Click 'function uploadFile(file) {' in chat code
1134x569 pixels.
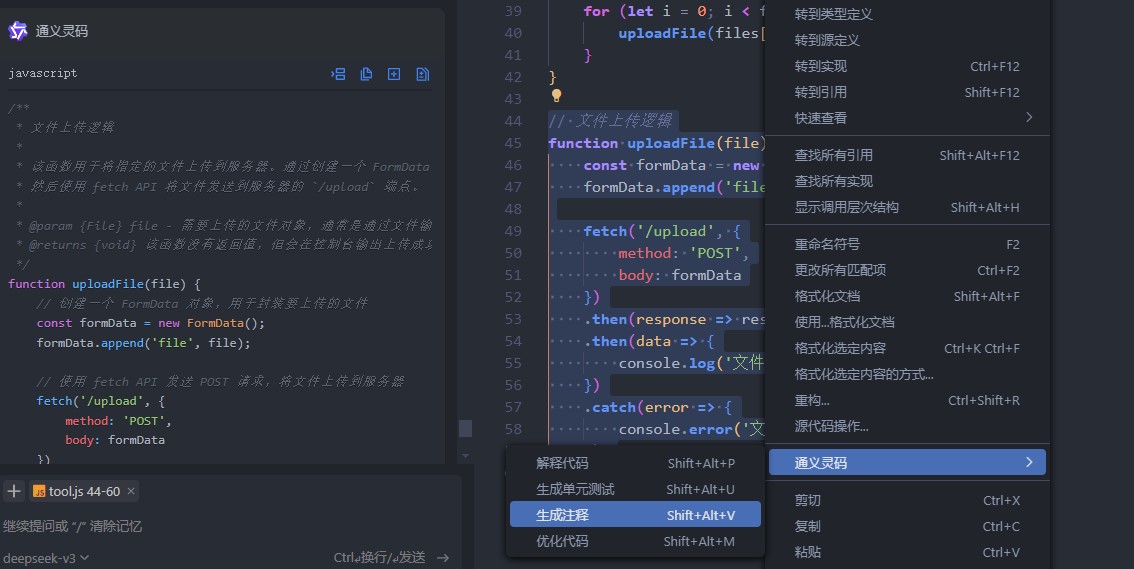point(104,283)
